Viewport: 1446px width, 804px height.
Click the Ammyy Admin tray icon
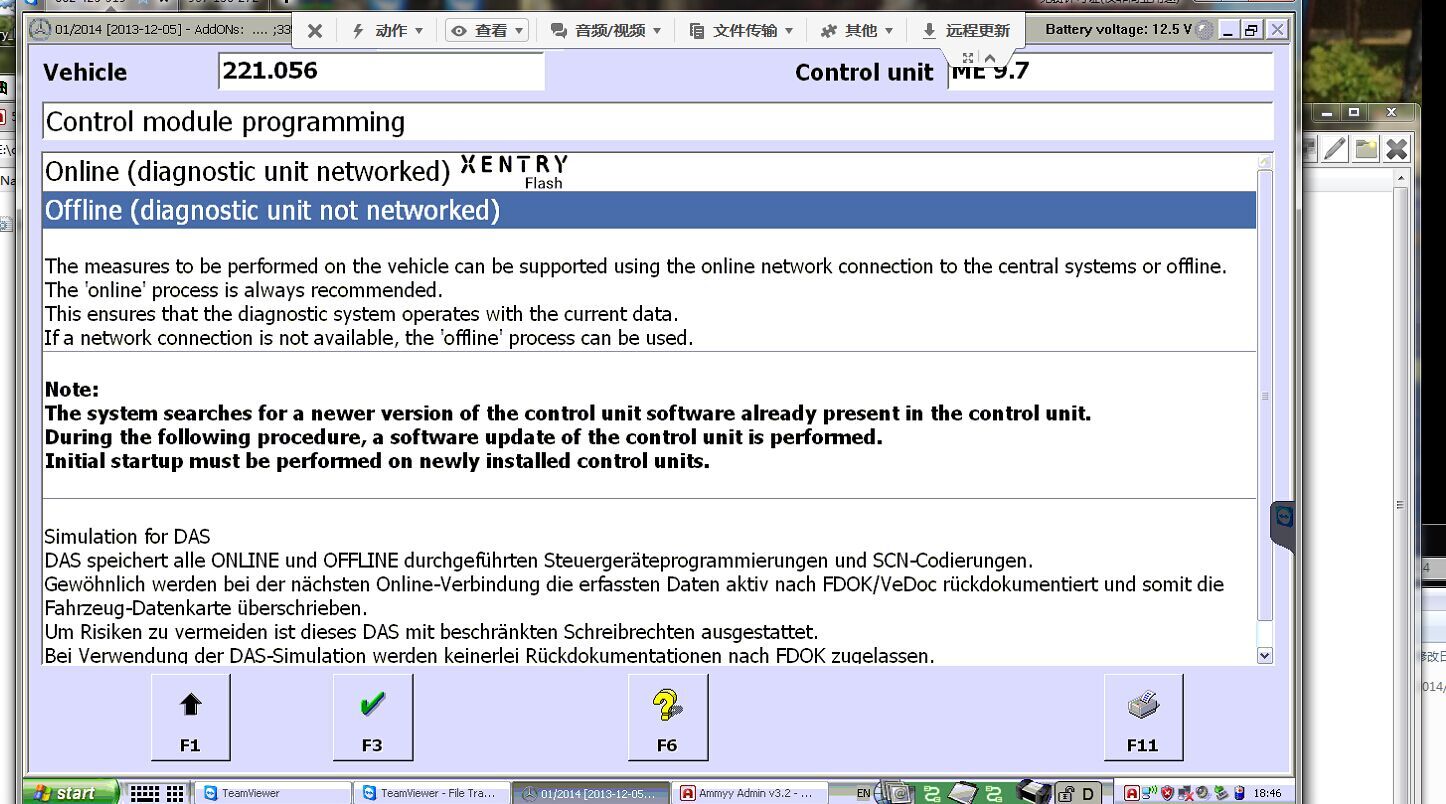tap(1132, 793)
